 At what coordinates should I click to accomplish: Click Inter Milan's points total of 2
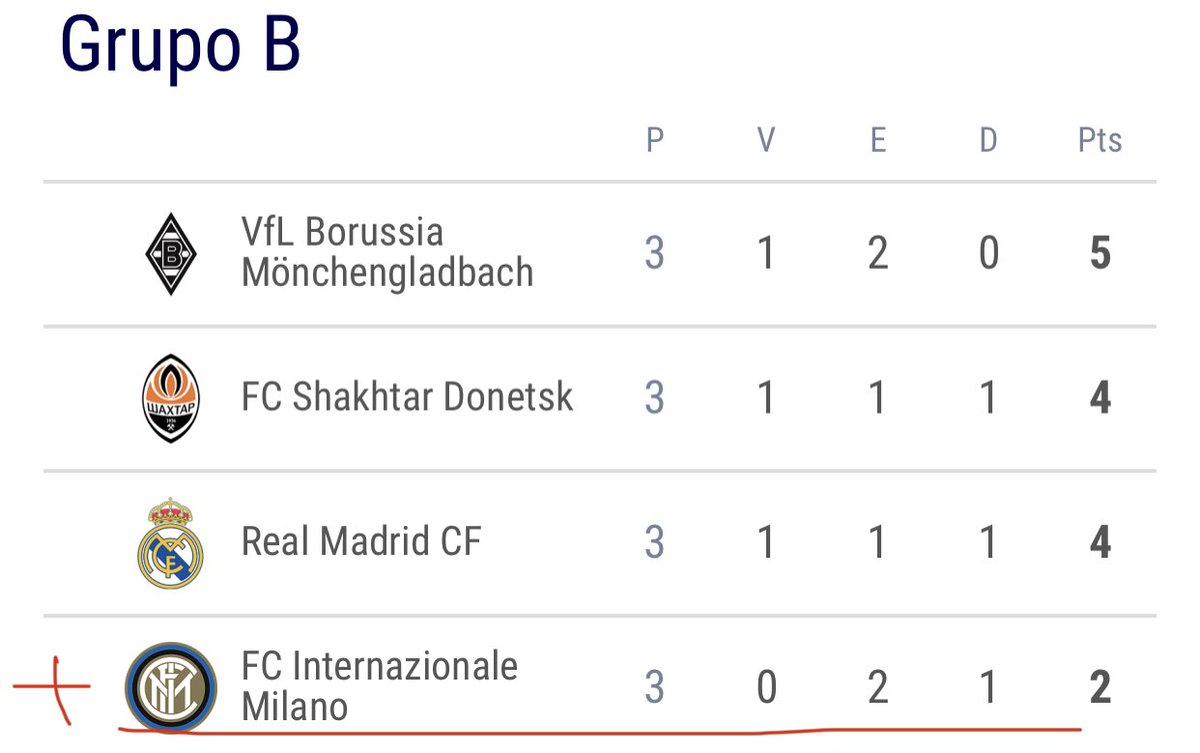click(x=1100, y=688)
